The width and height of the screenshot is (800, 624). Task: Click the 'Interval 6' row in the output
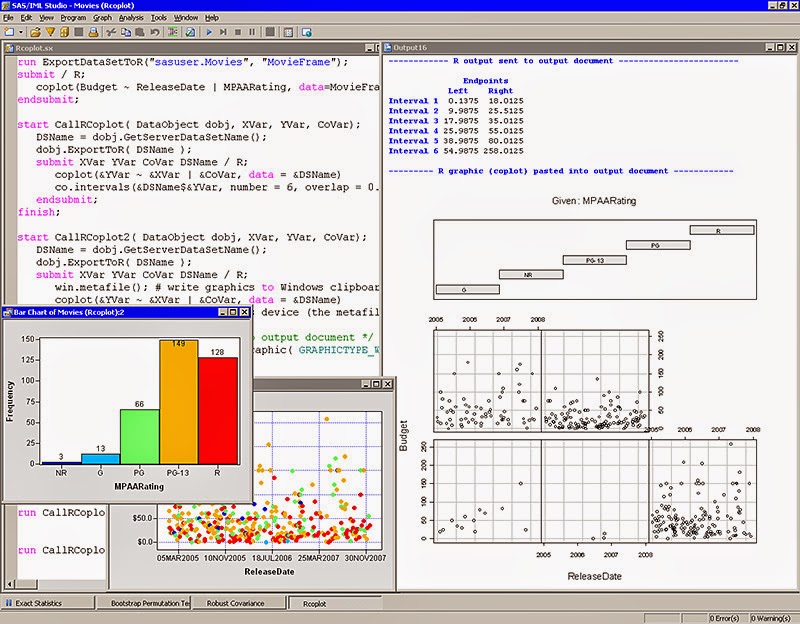coord(456,151)
